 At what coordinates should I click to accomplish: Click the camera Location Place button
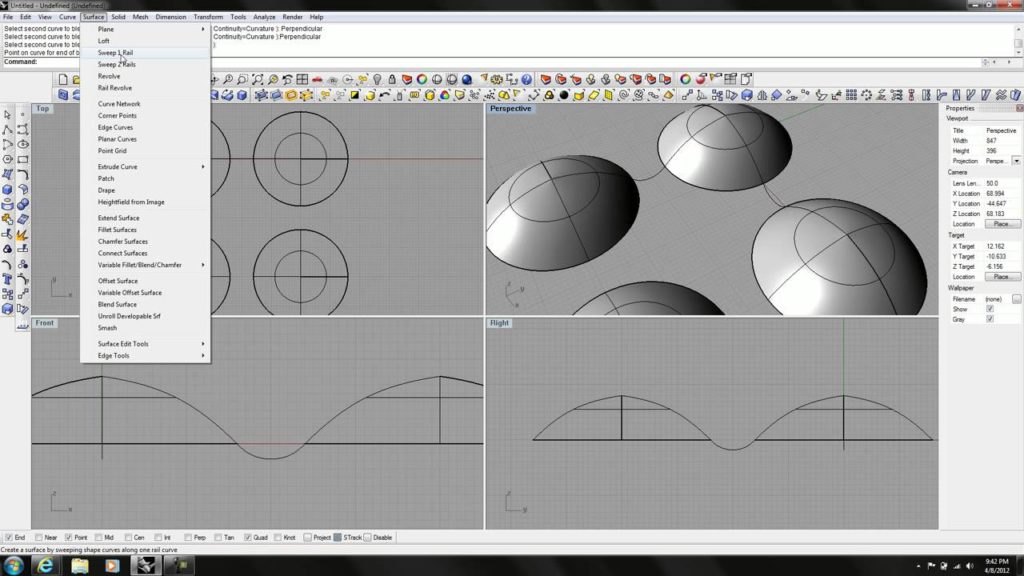1001,224
